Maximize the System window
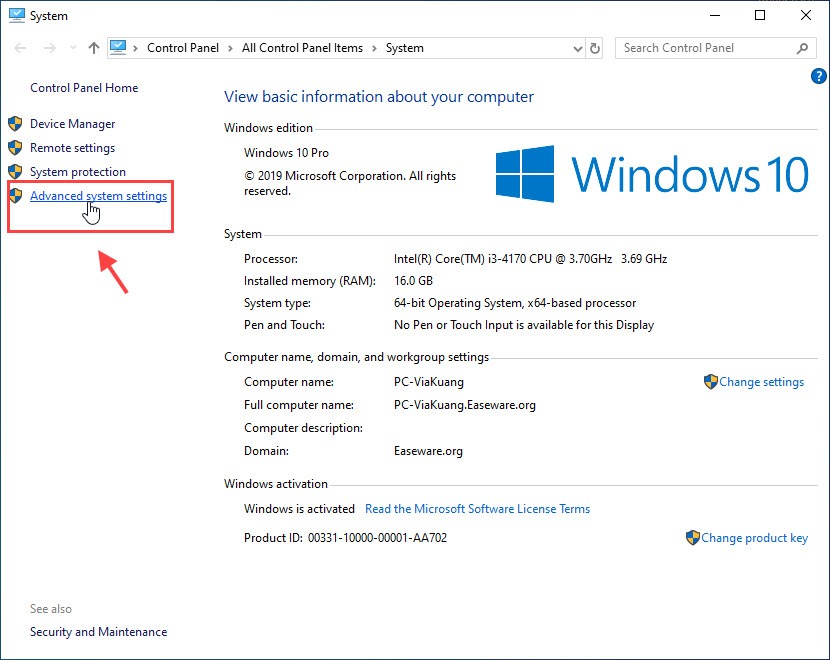830x660 pixels. [x=760, y=15]
